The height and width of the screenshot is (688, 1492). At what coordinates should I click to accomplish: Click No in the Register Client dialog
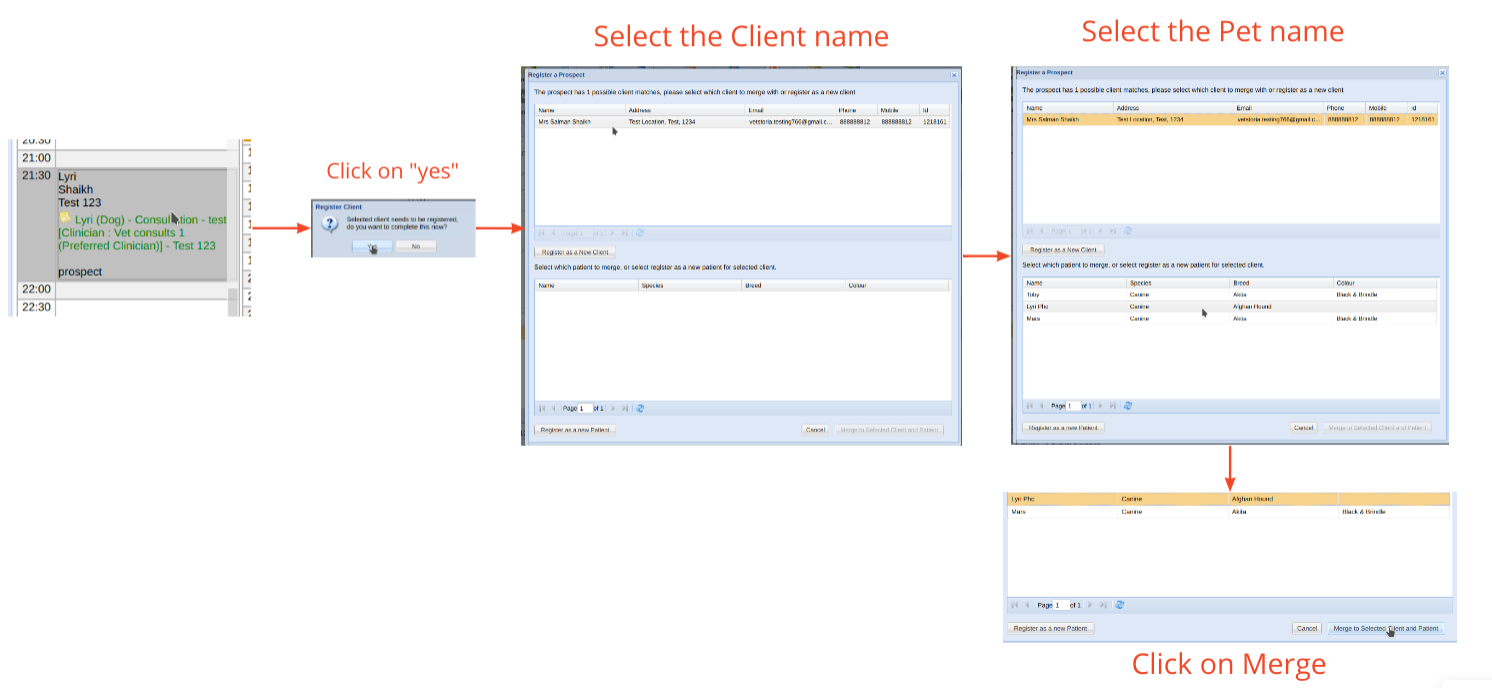pyautogui.click(x=415, y=245)
